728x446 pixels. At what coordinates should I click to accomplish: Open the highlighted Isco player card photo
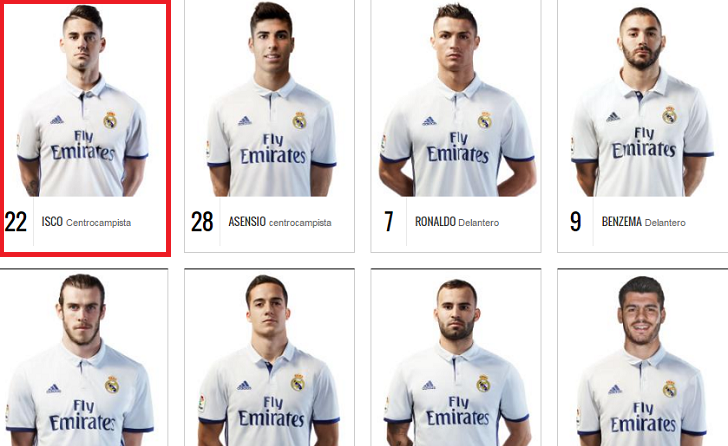pyautogui.click(x=83, y=101)
